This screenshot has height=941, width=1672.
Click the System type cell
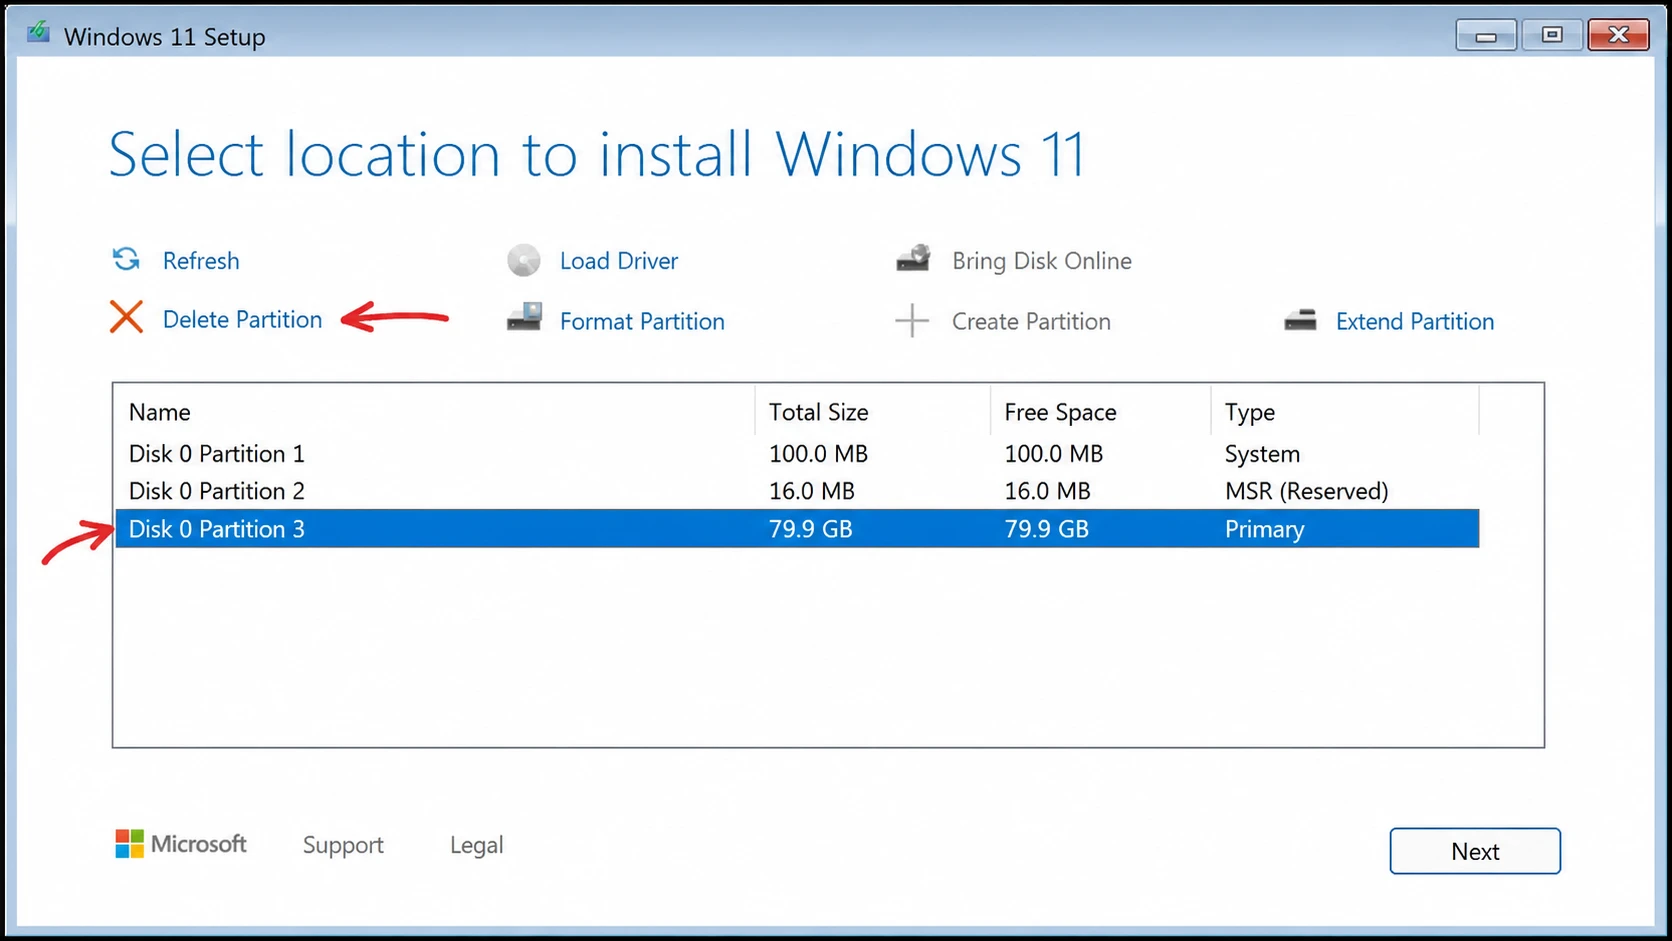(1262, 454)
